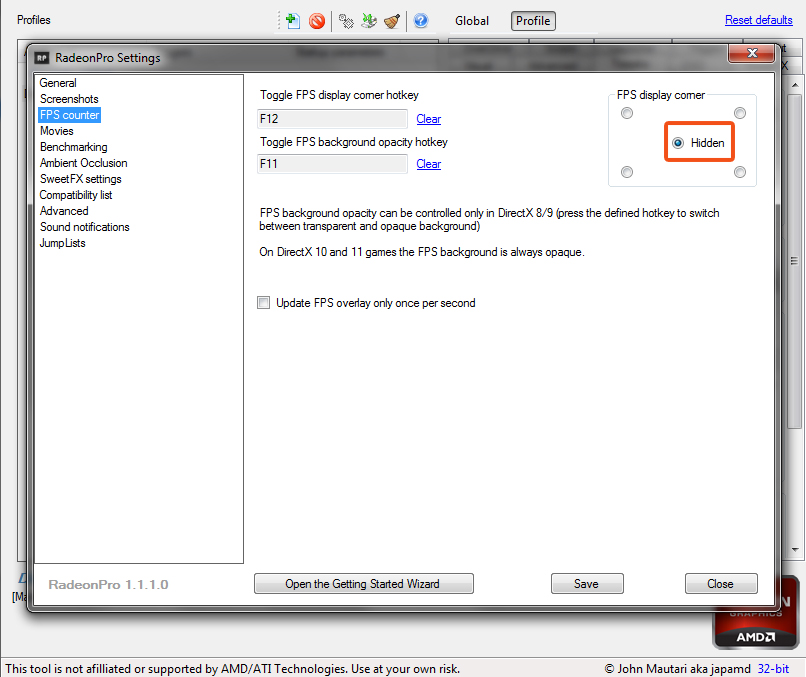
Task: Open SweetFX settings category
Action: 81,178
